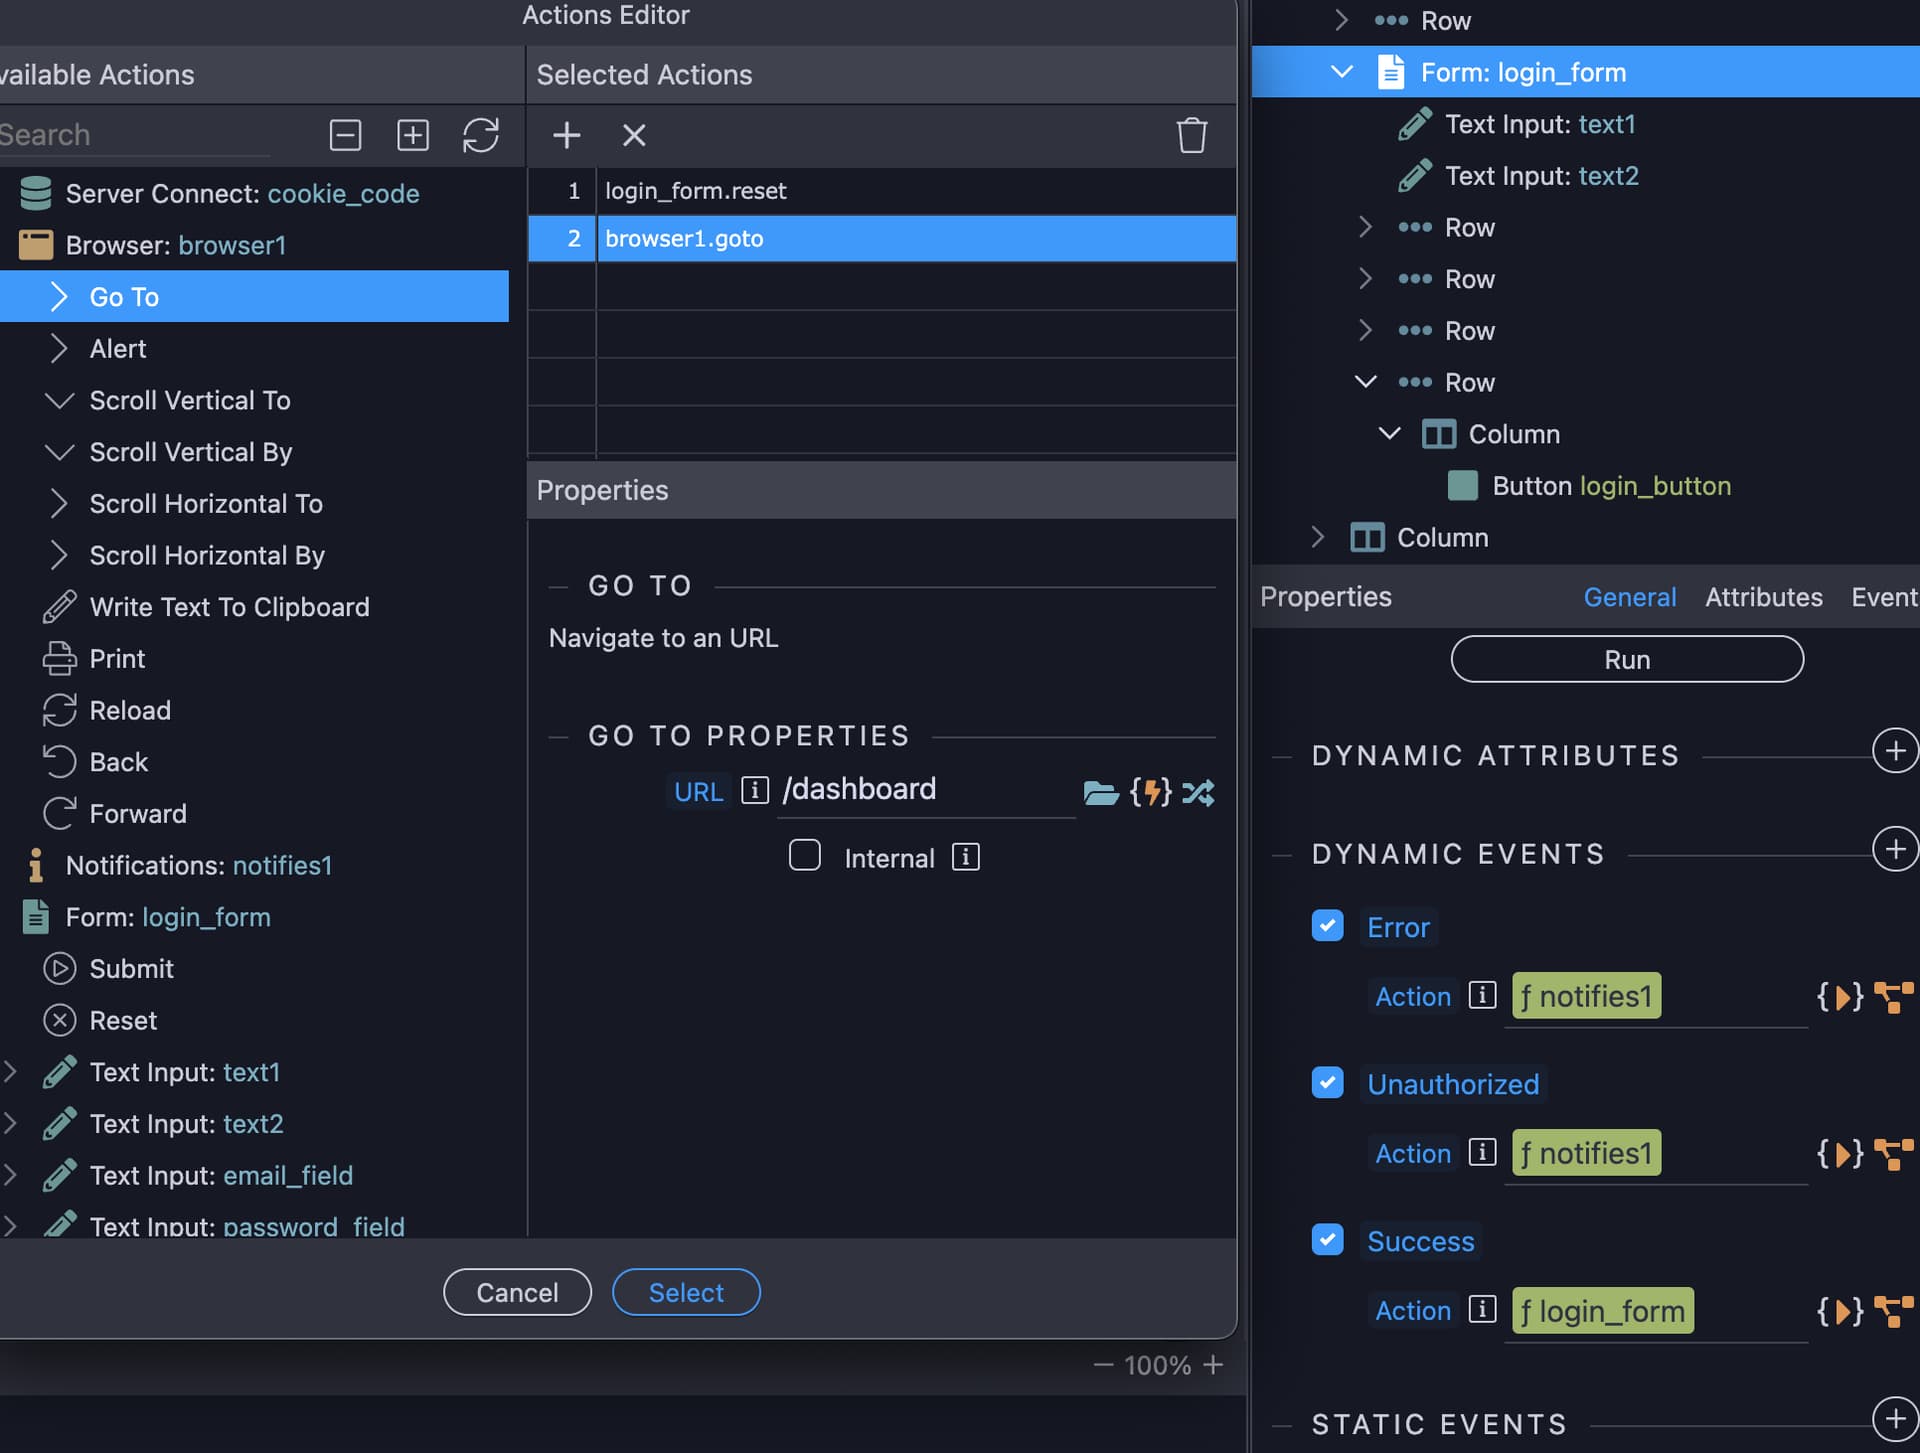
Task: Collapse the Form: login_form tree node
Action: click(x=1342, y=72)
